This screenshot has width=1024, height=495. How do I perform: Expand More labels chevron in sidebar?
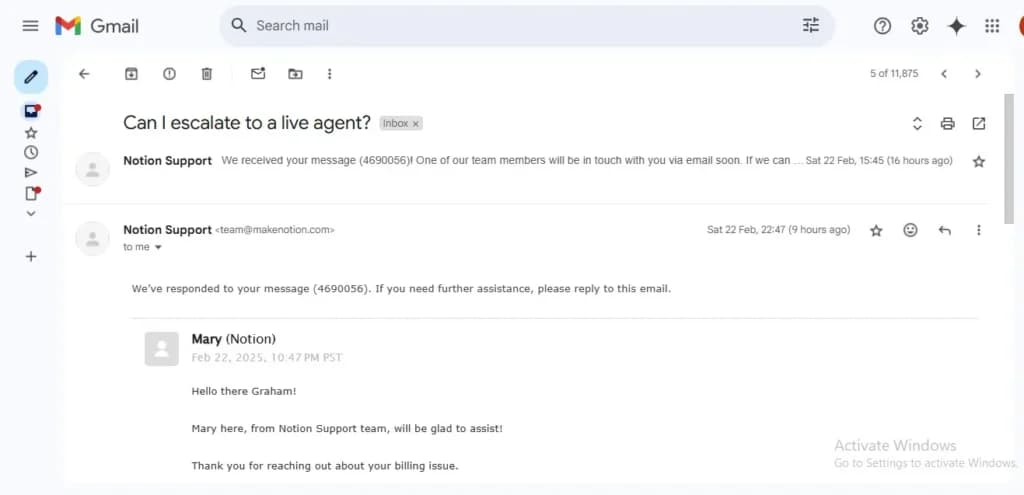[x=31, y=213]
